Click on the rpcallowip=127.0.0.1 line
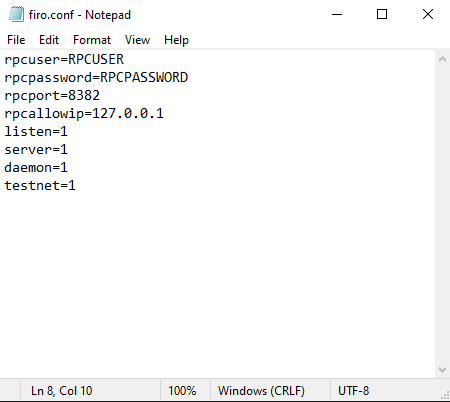Screen dimensions: 450x402 [x=84, y=114]
